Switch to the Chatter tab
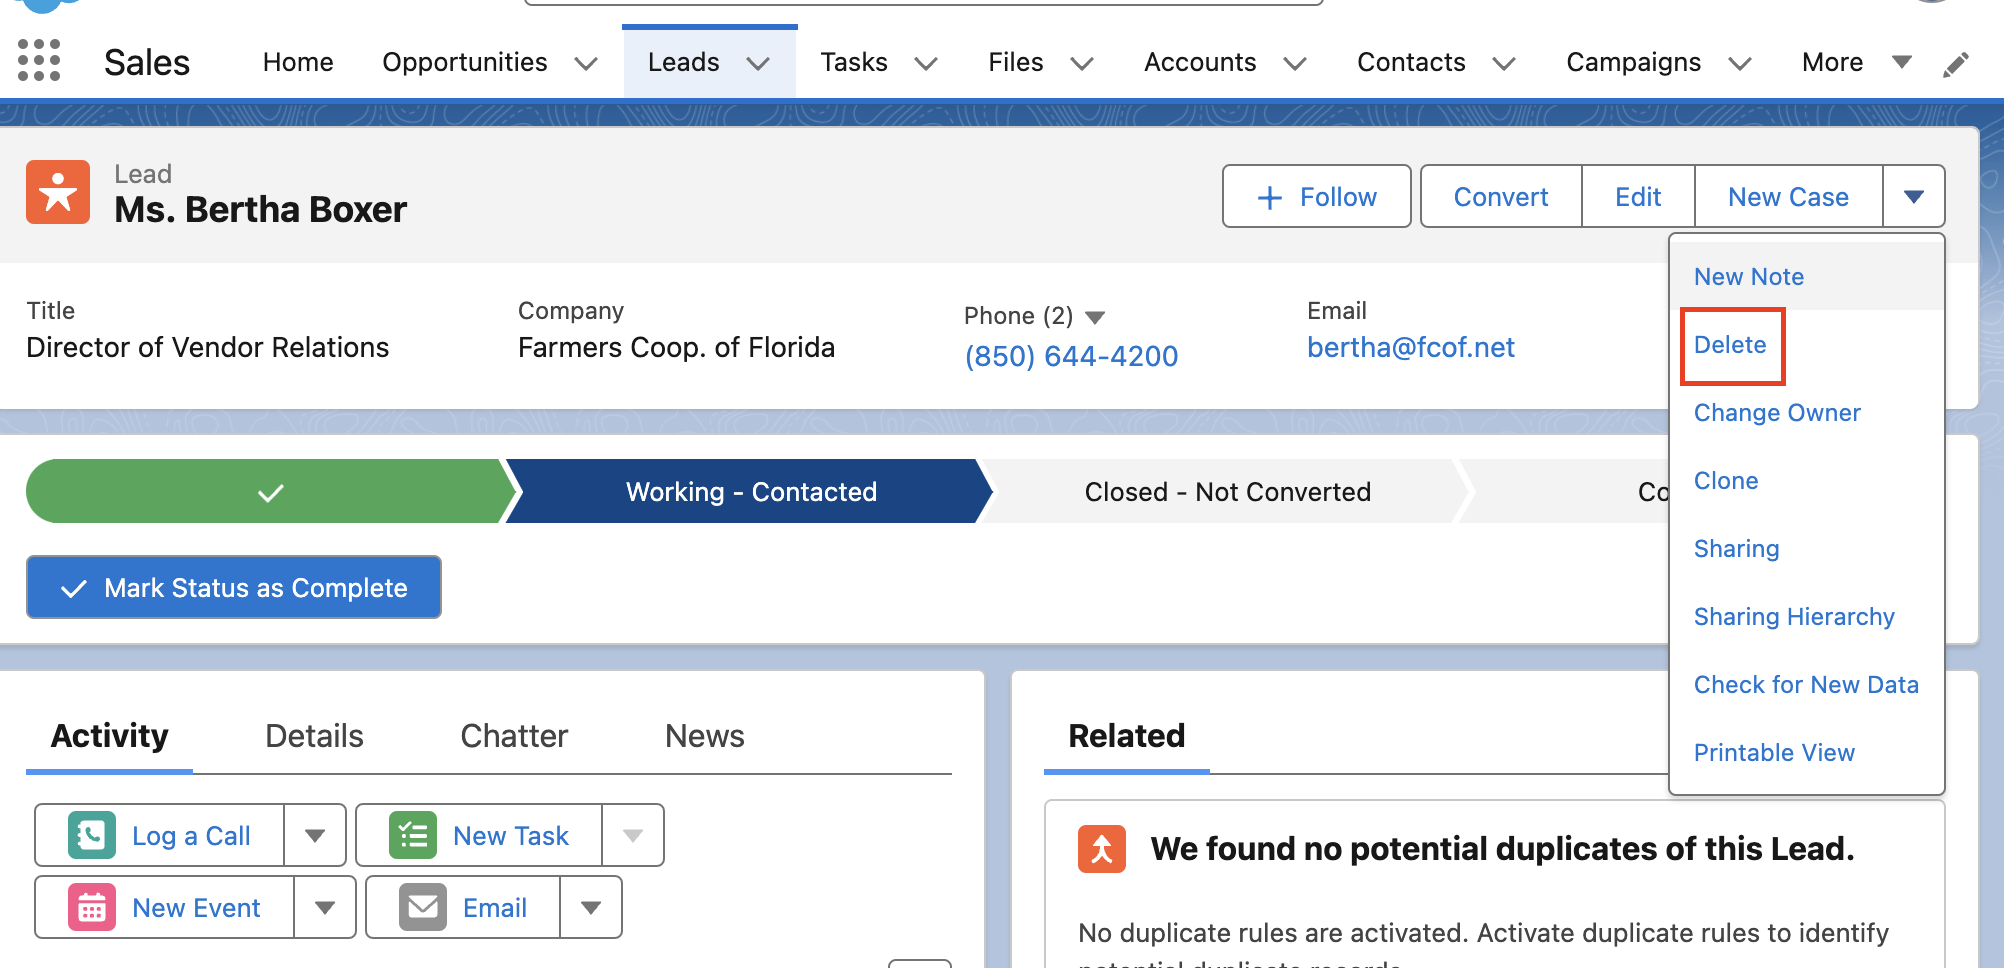Viewport: 2004px width, 968px height. pyautogui.click(x=513, y=736)
